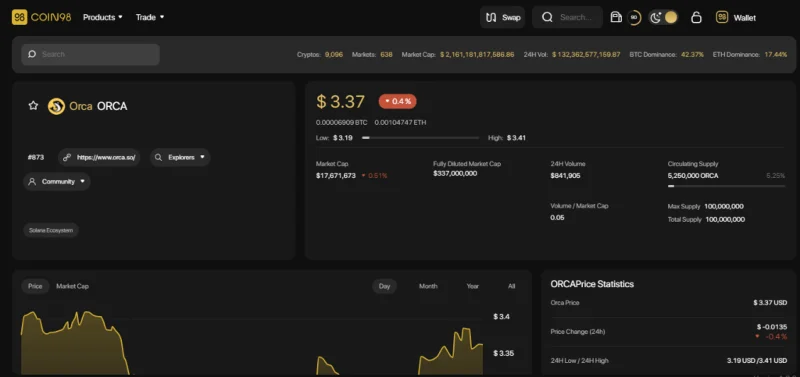
Task: Select the Year chart range
Action: pos(473,286)
